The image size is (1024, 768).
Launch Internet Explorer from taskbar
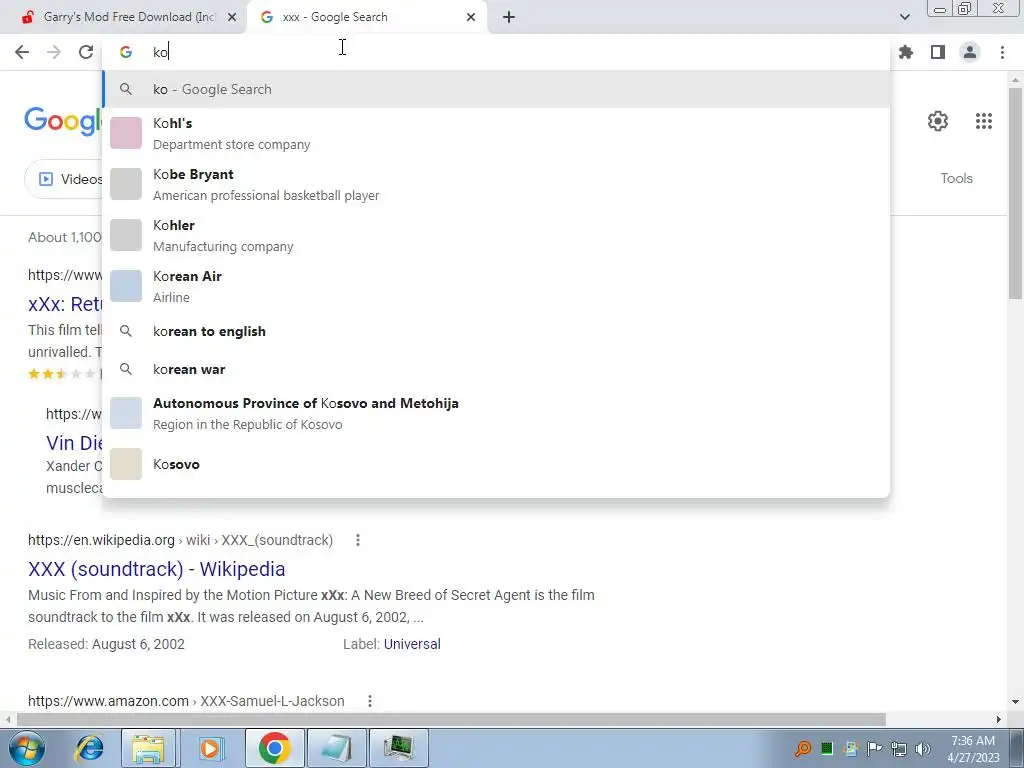pos(89,748)
